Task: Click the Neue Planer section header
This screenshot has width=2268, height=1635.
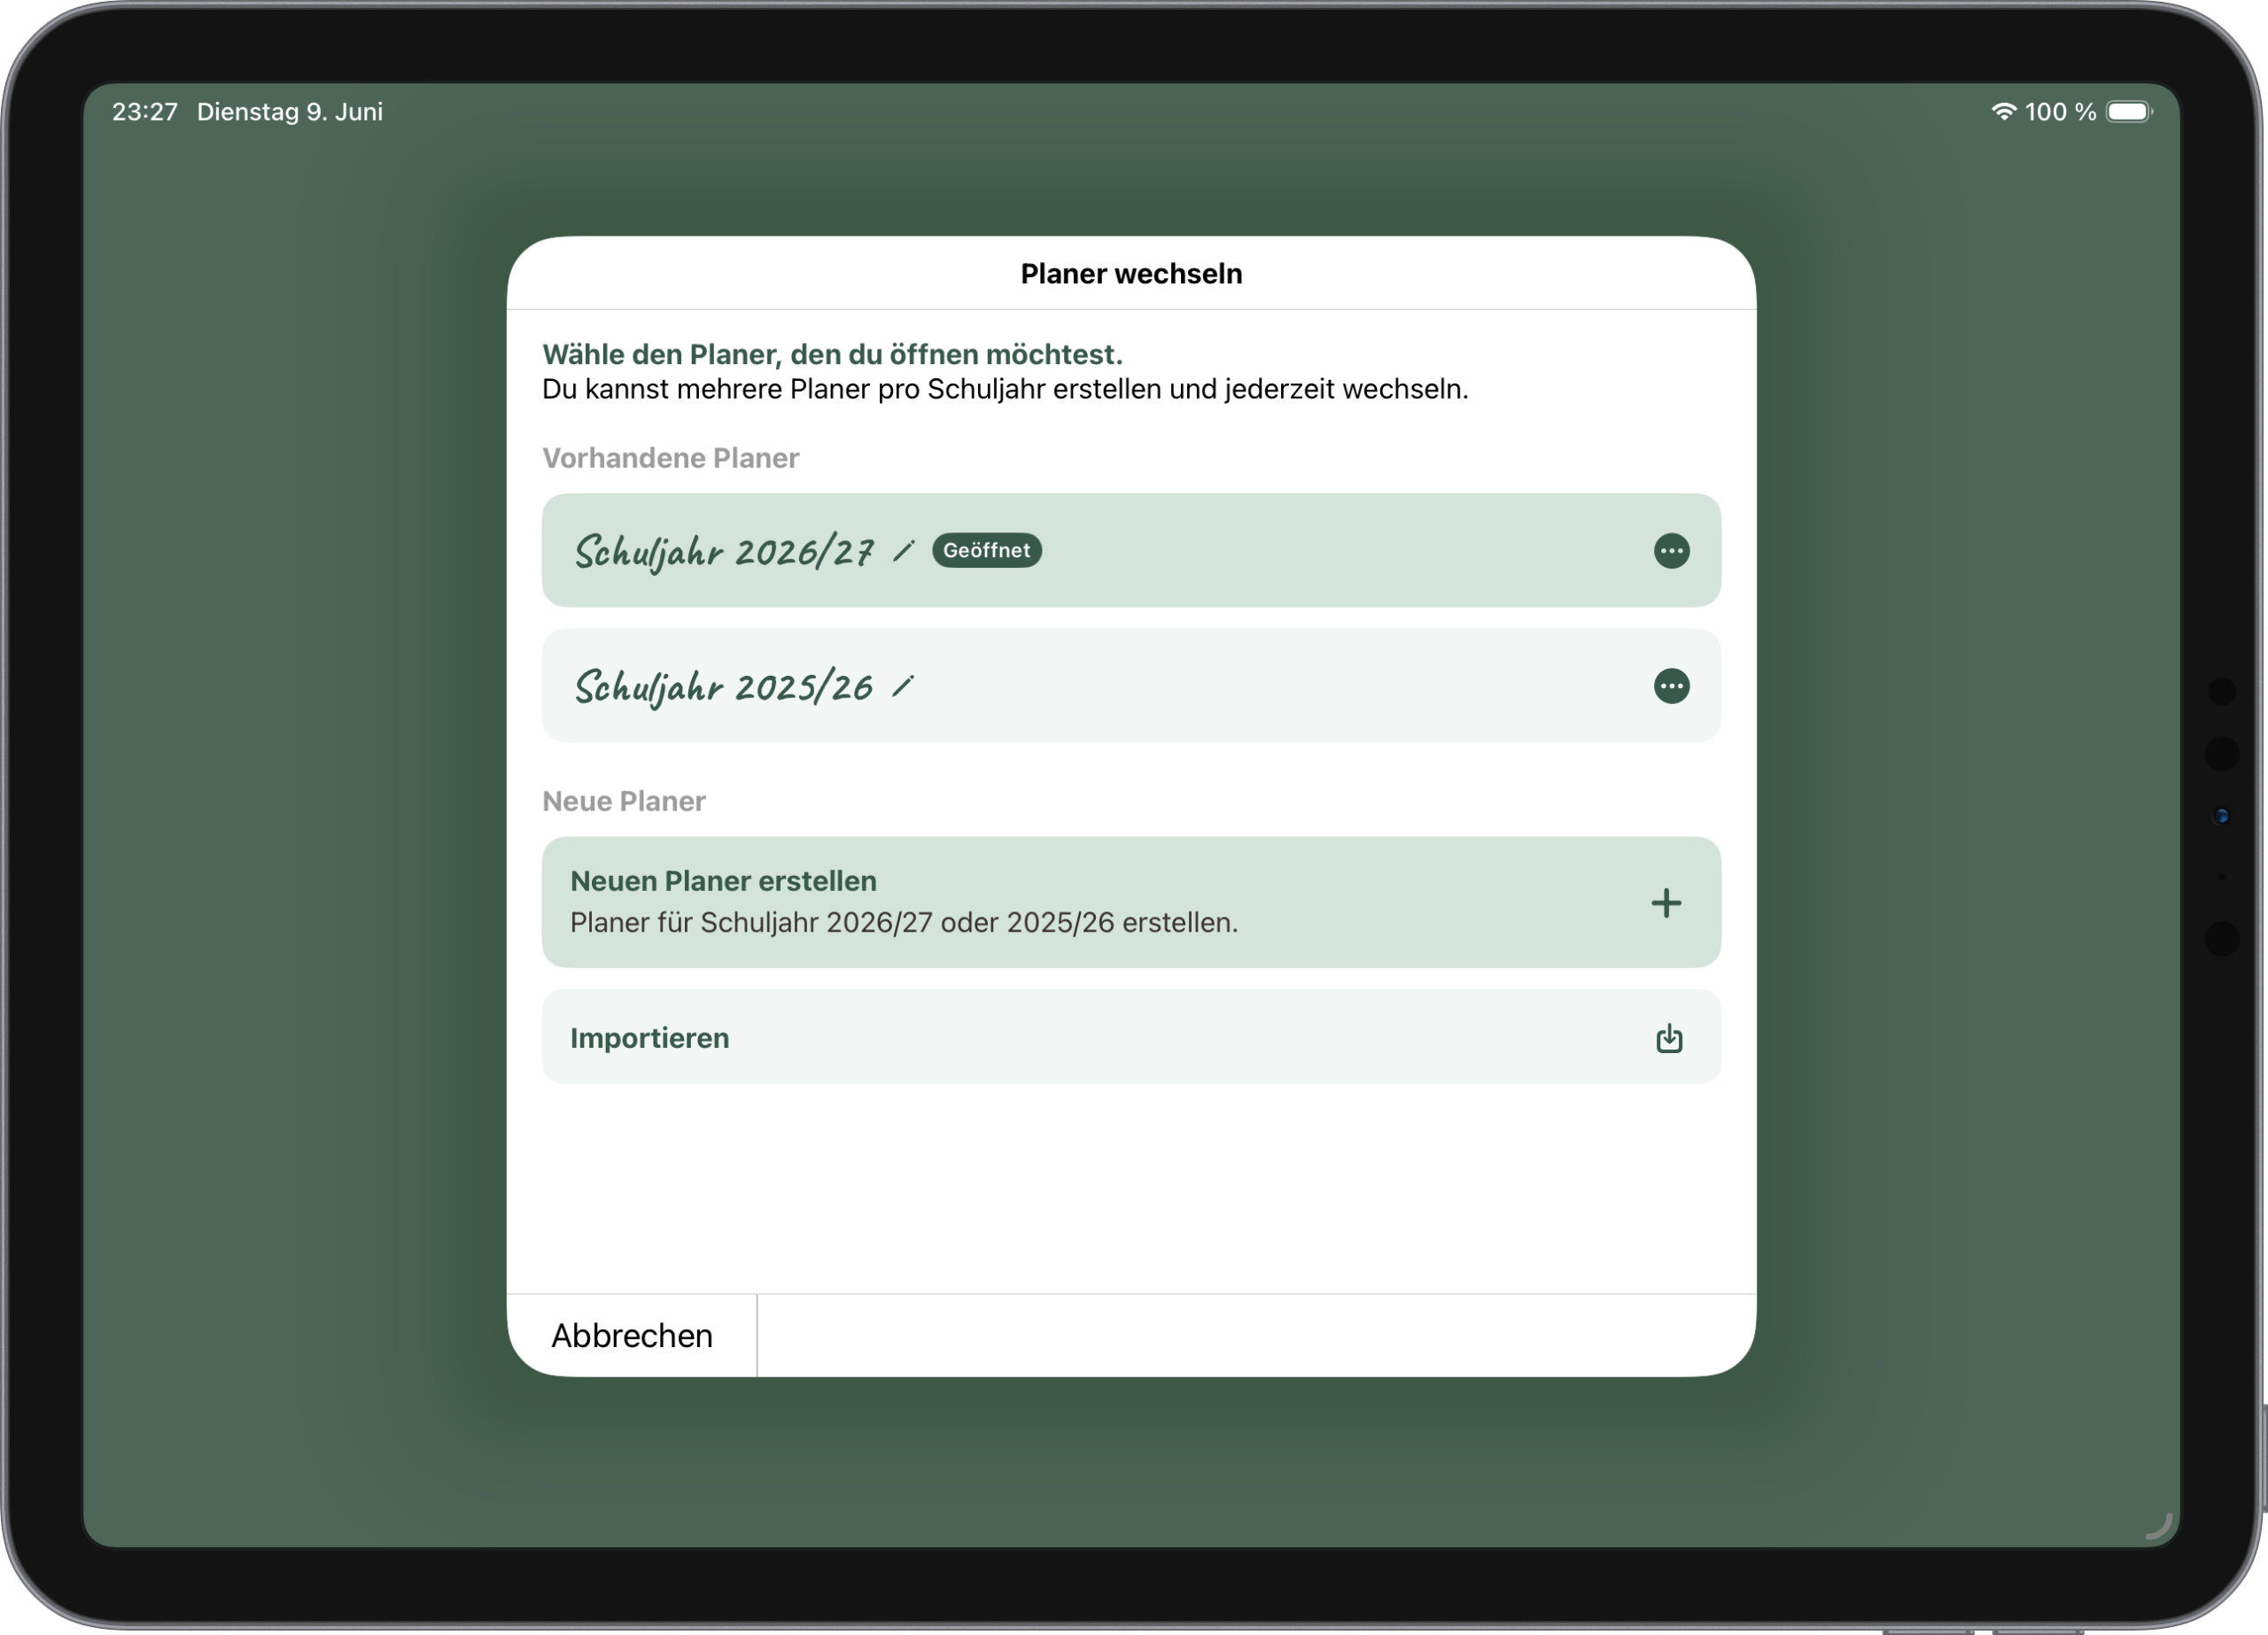Action: (x=624, y=801)
